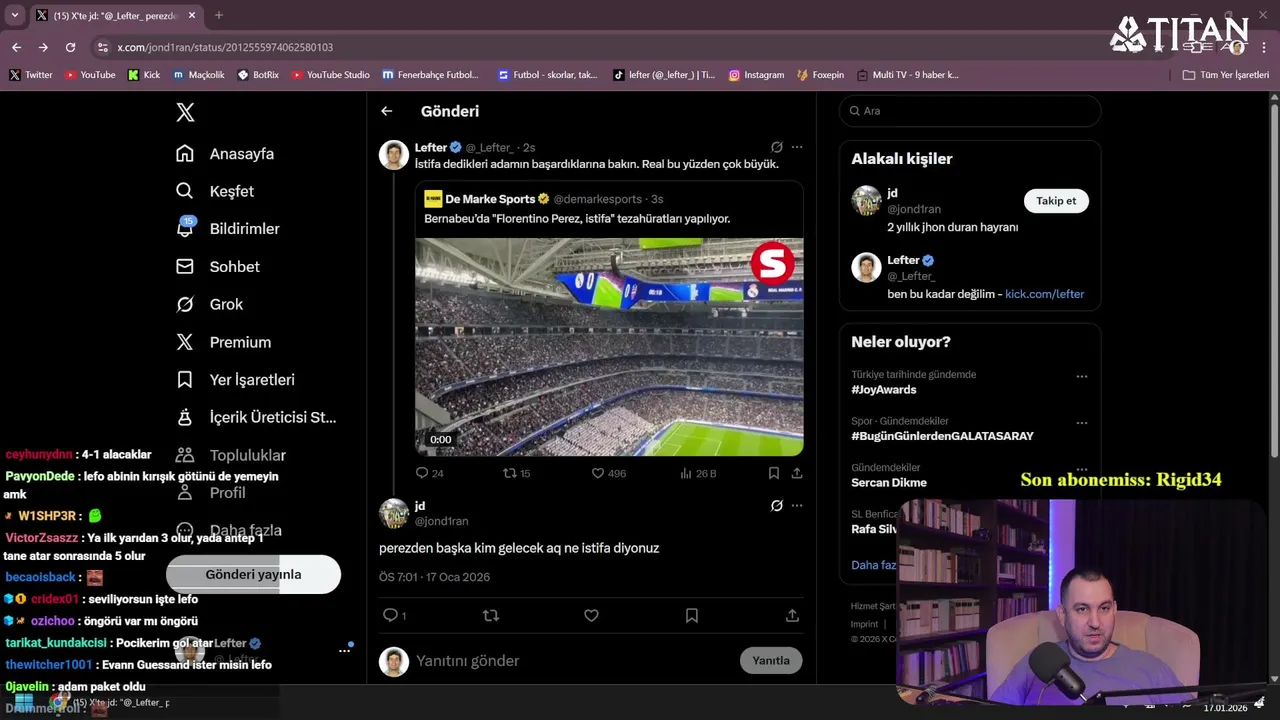Image resolution: width=1280 pixels, height=720 pixels.
Task: Repost Lefter's post with 15 reposts
Action: (517, 473)
